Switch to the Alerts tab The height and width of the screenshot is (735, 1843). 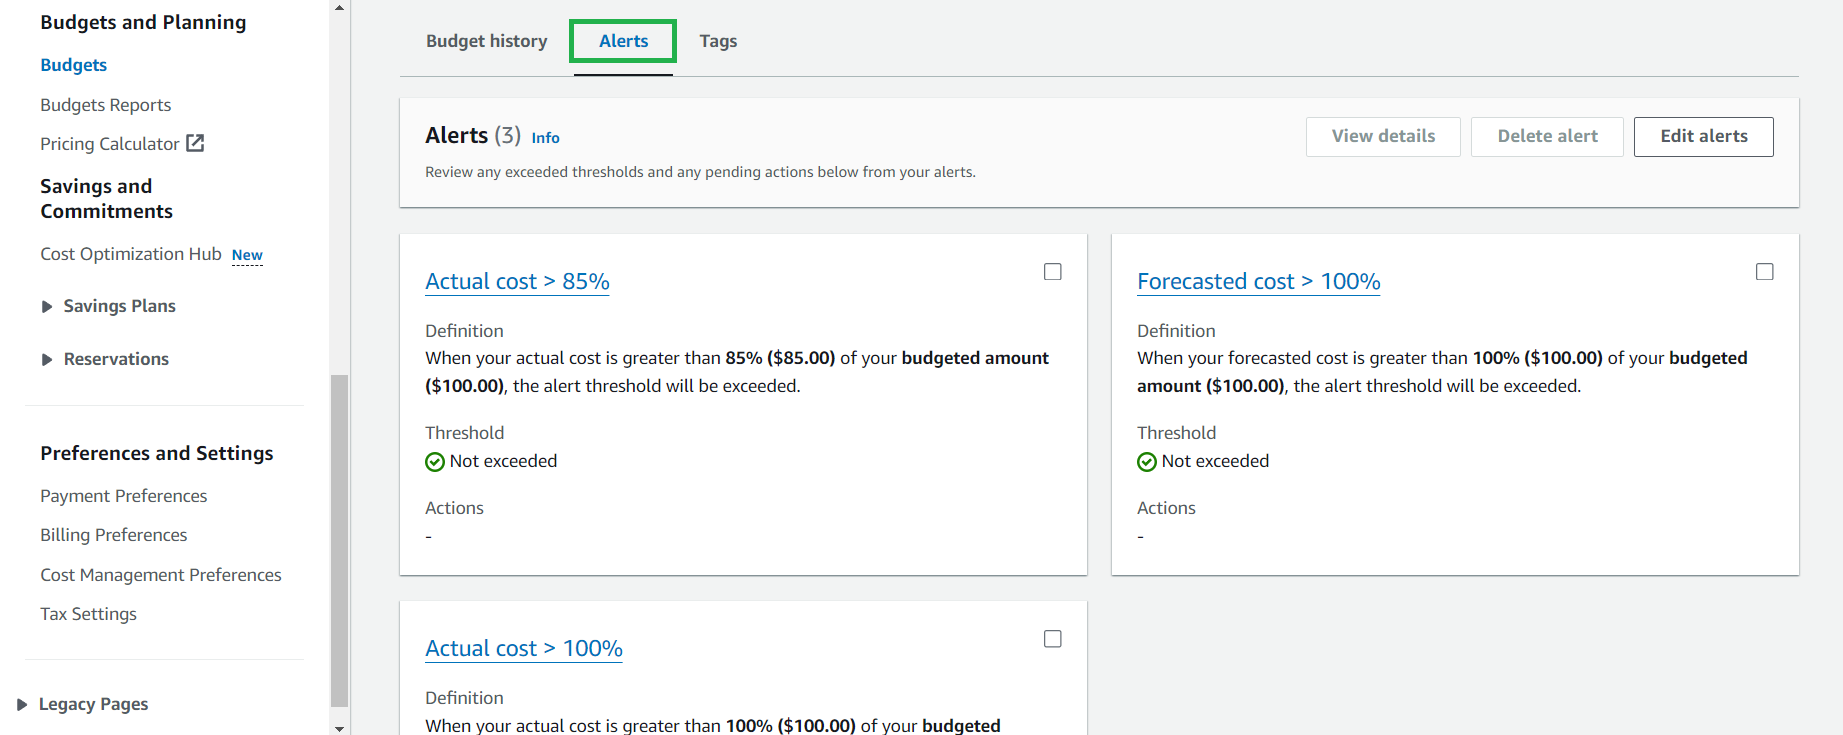point(623,41)
